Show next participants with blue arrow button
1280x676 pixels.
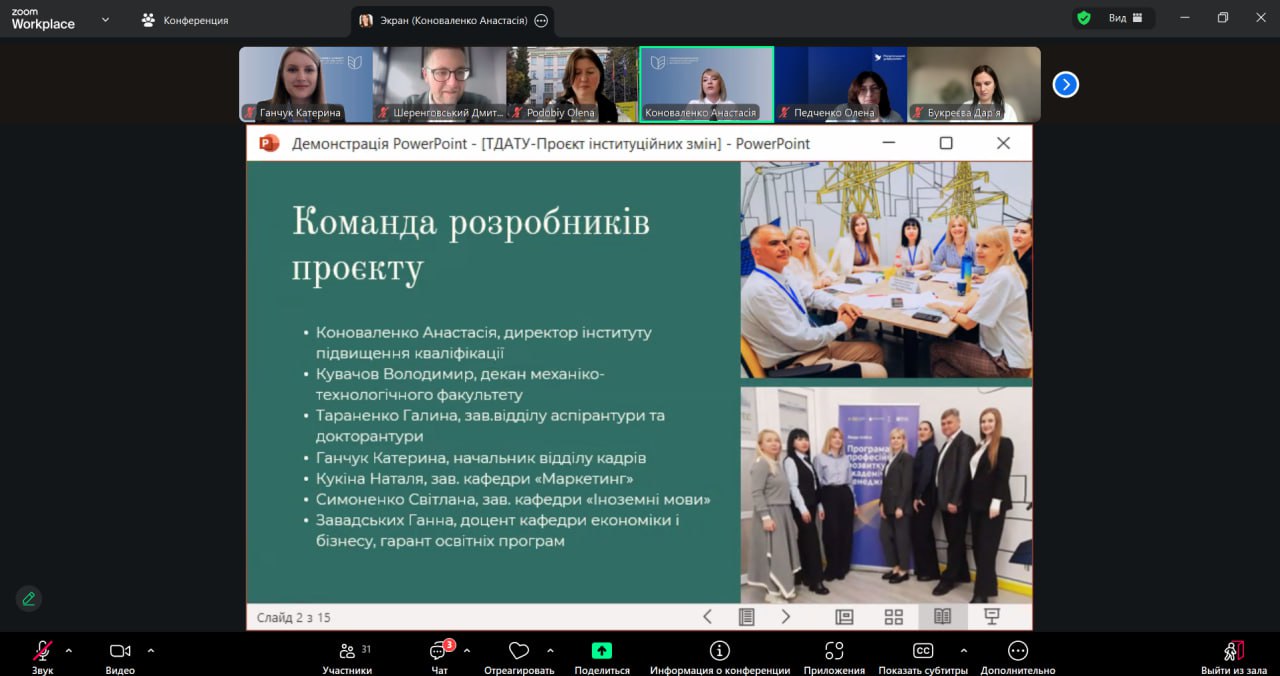[1066, 85]
